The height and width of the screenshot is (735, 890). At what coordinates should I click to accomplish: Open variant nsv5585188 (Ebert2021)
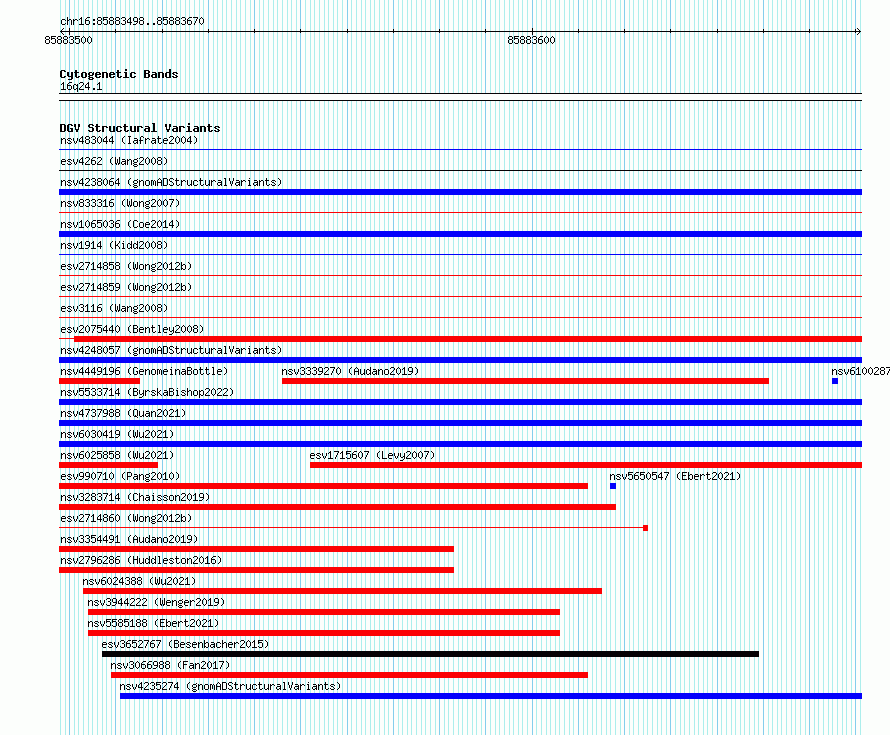pos(153,623)
